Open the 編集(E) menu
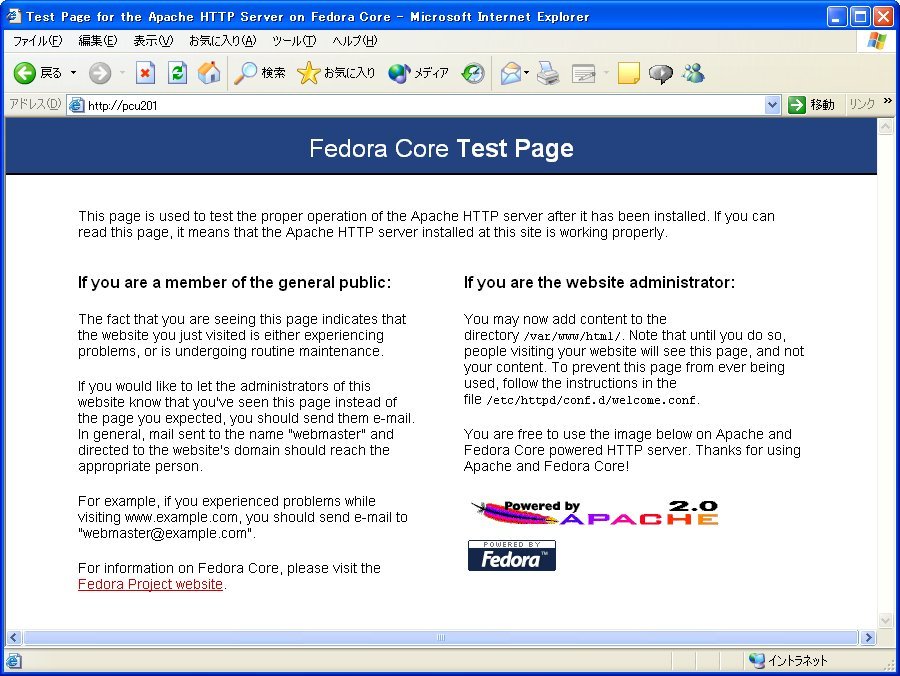 [x=98, y=41]
